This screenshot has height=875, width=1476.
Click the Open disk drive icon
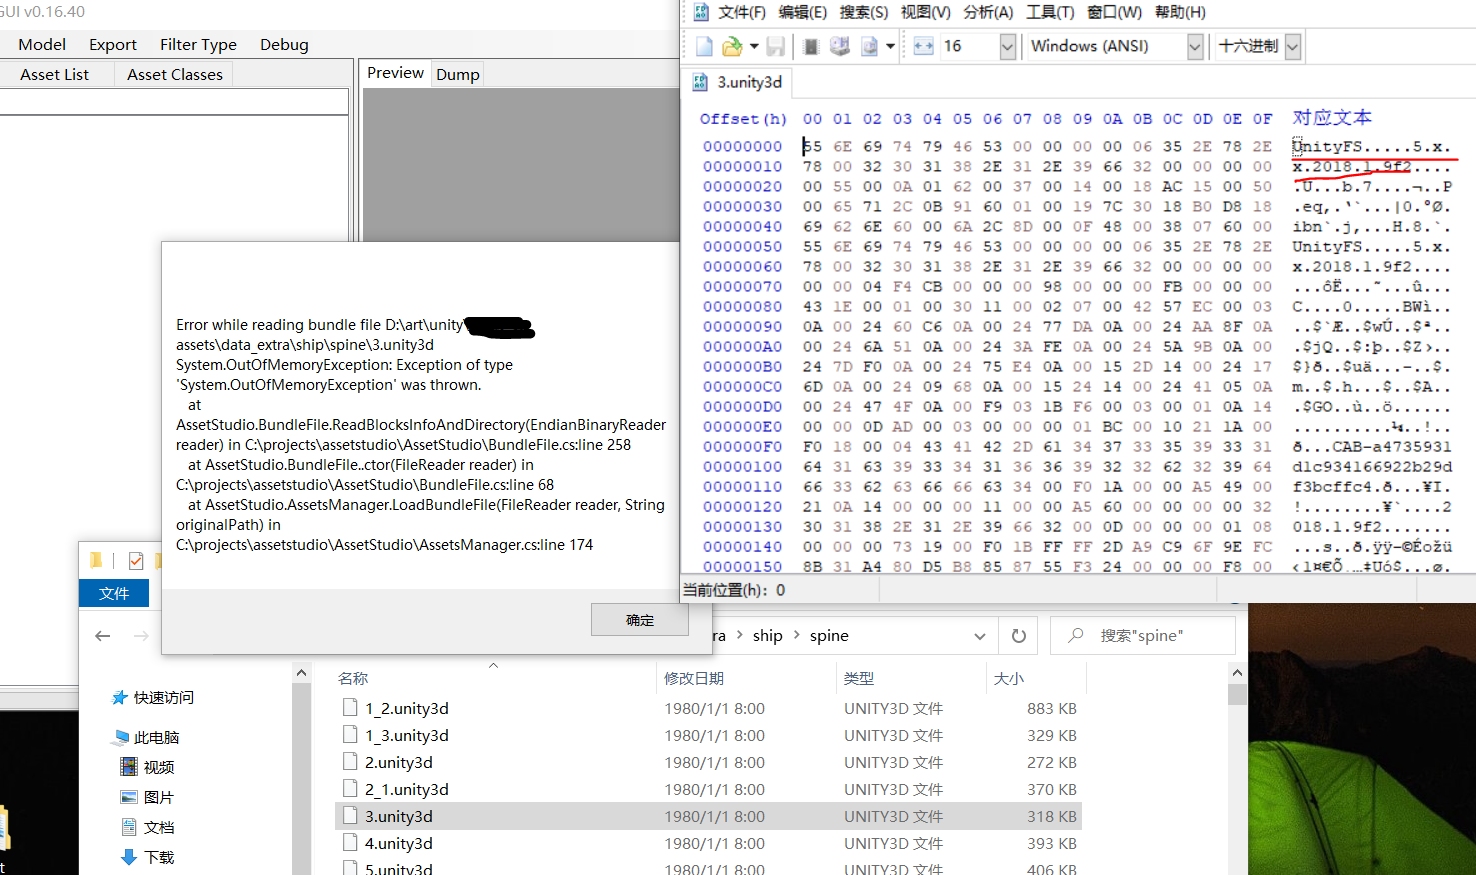(x=840, y=46)
